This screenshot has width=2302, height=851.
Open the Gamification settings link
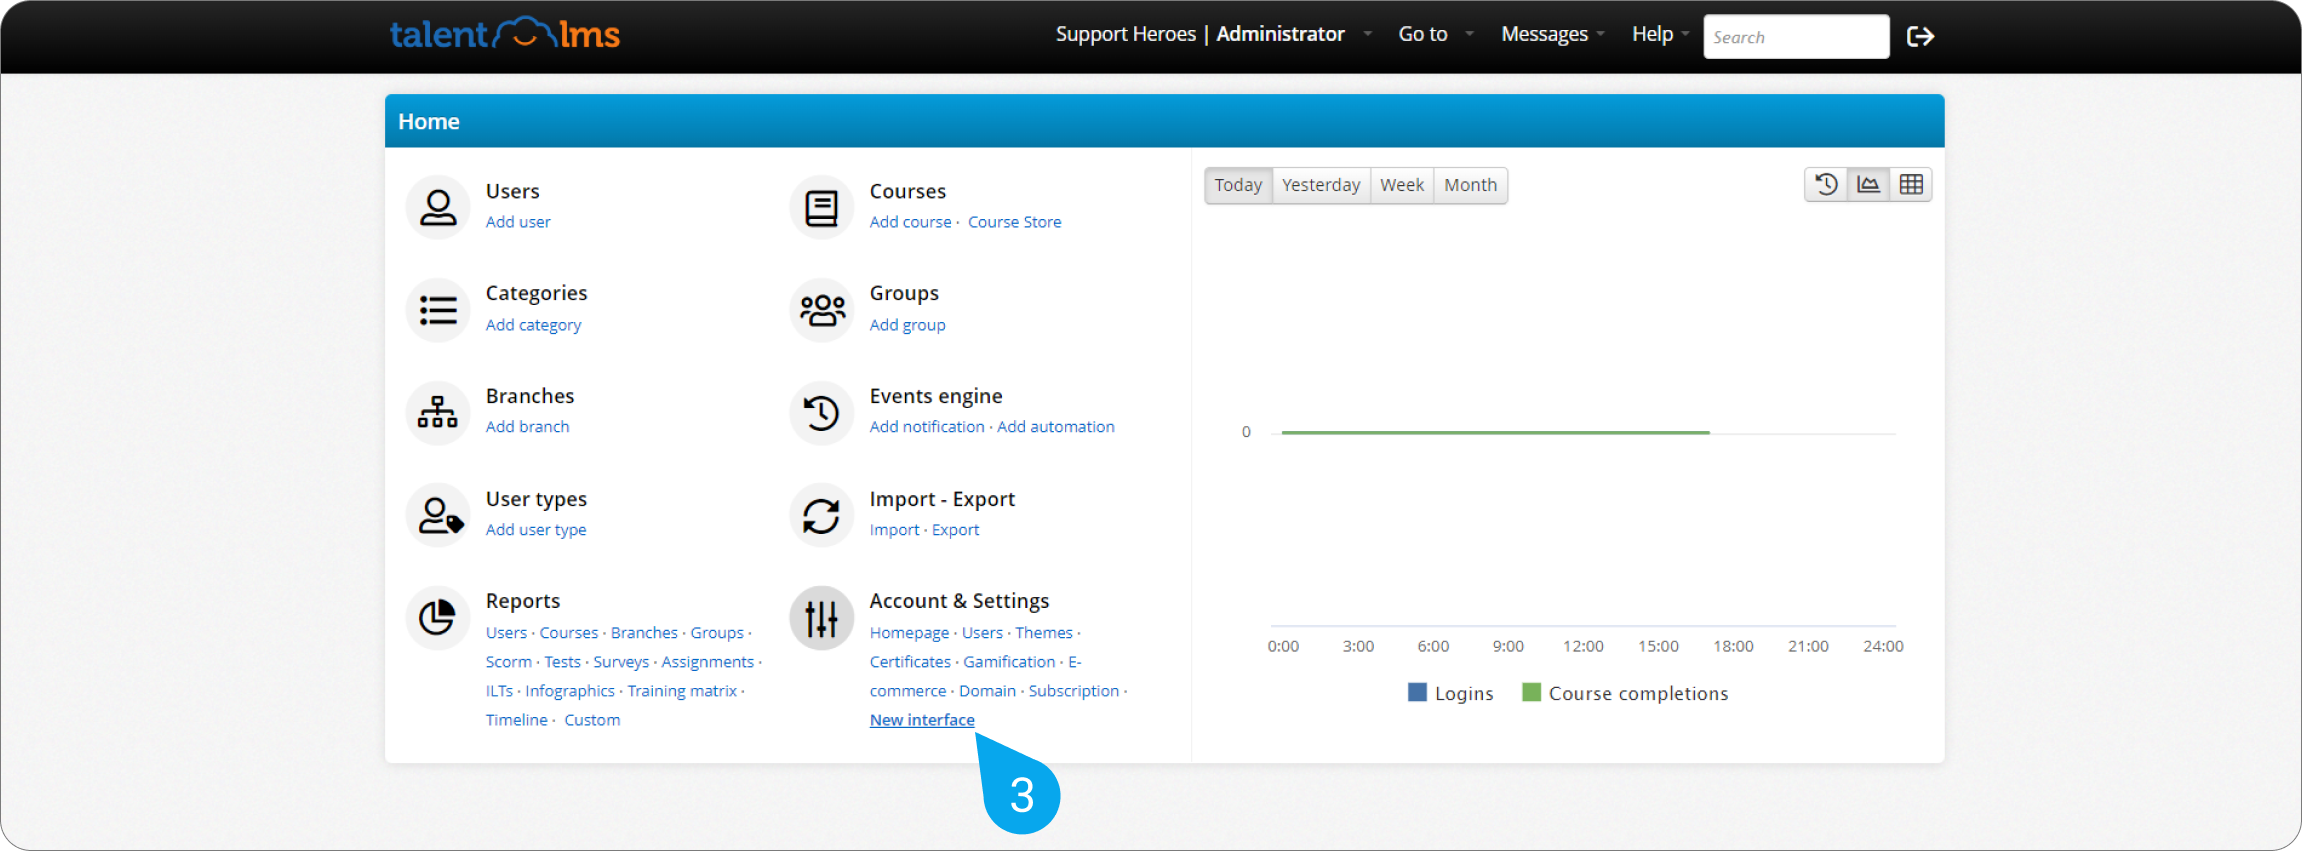tap(1009, 662)
